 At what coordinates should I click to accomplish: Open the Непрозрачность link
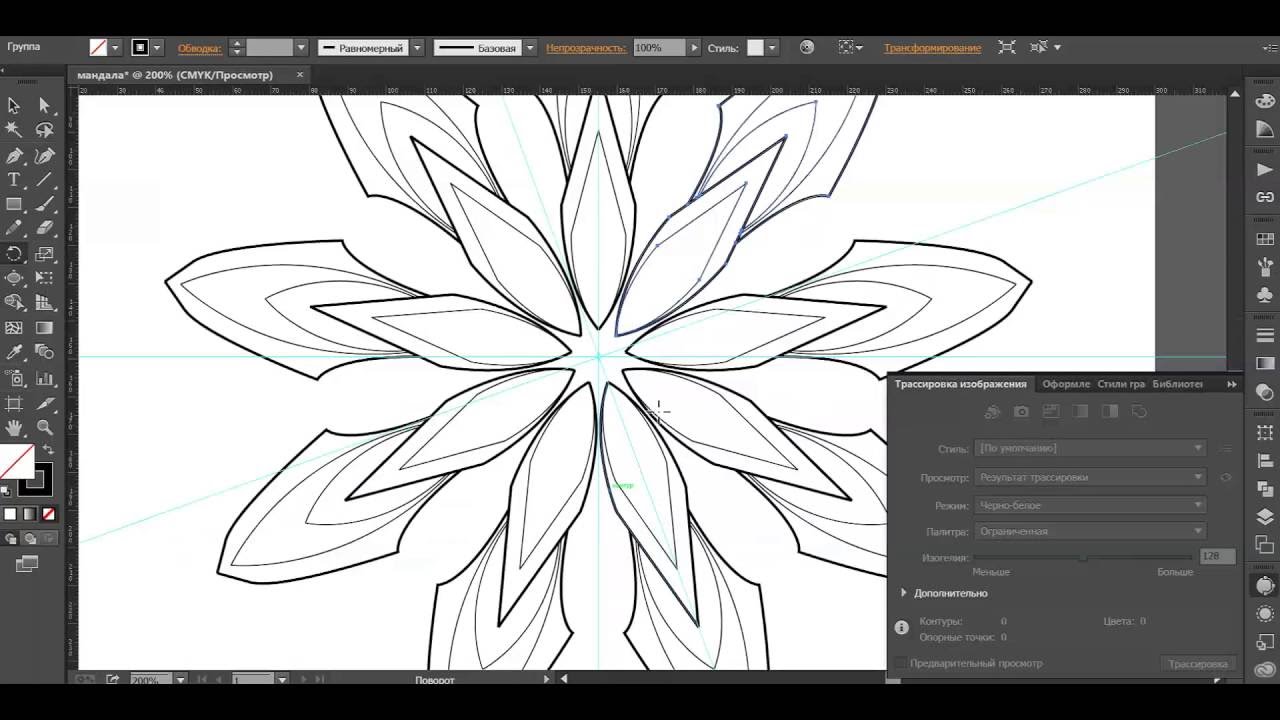586,48
